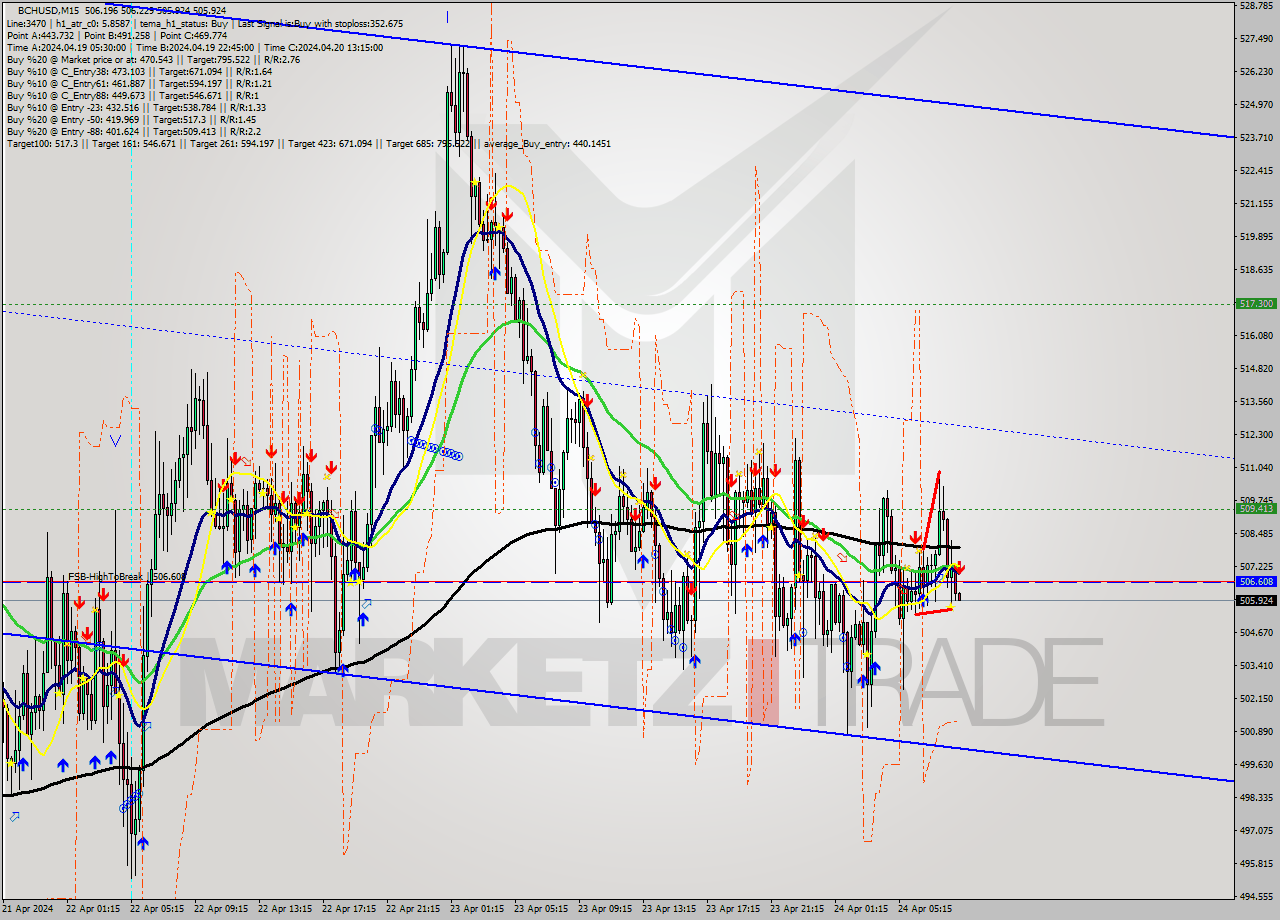The height and width of the screenshot is (920, 1280).
Task: Click the 22 Apr 13:15 time label
Action: click(x=285, y=909)
